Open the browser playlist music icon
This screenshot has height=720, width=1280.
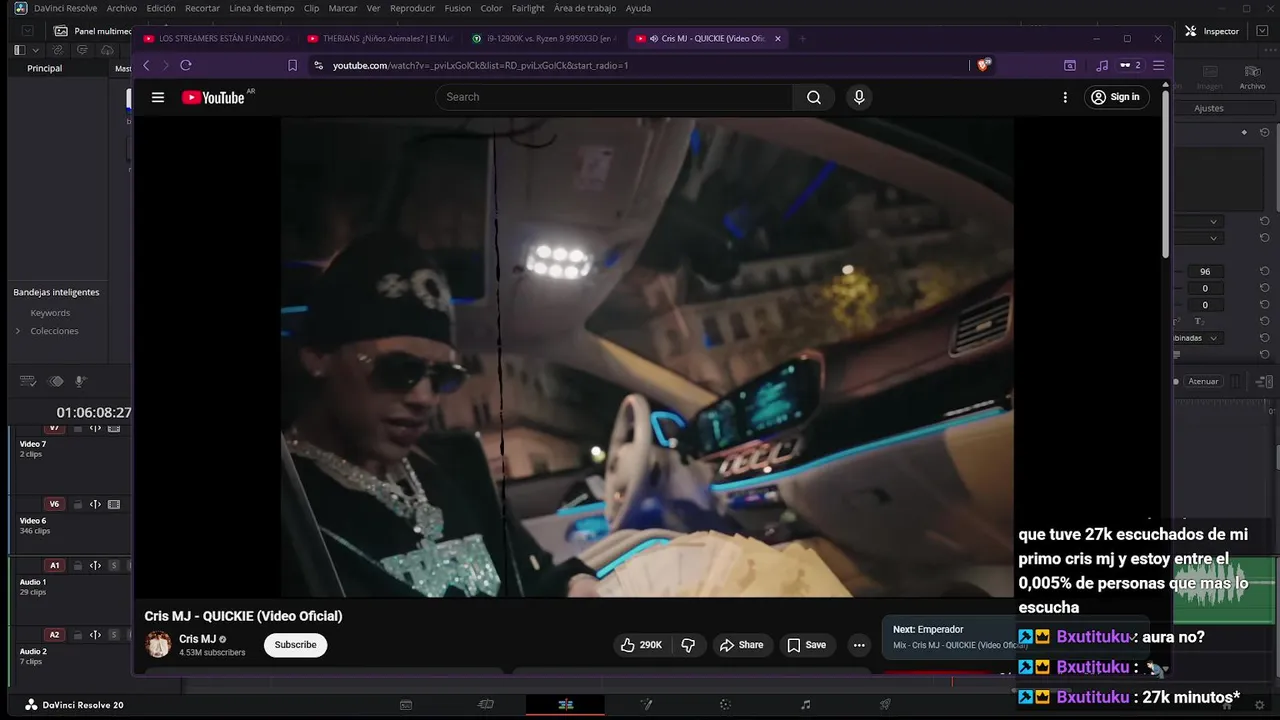coord(1102,65)
